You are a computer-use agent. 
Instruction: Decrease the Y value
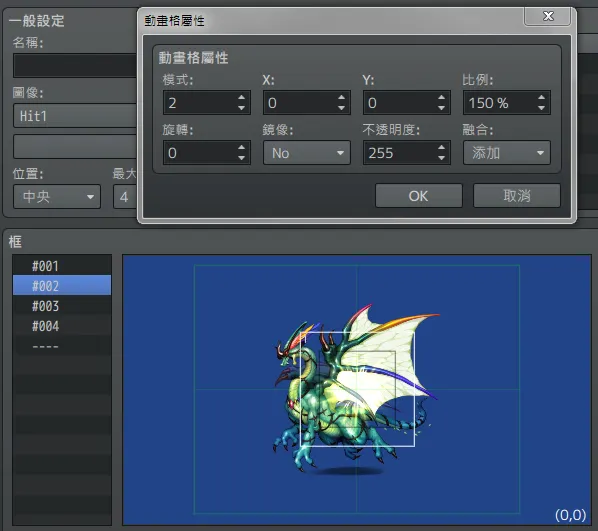tap(441, 108)
